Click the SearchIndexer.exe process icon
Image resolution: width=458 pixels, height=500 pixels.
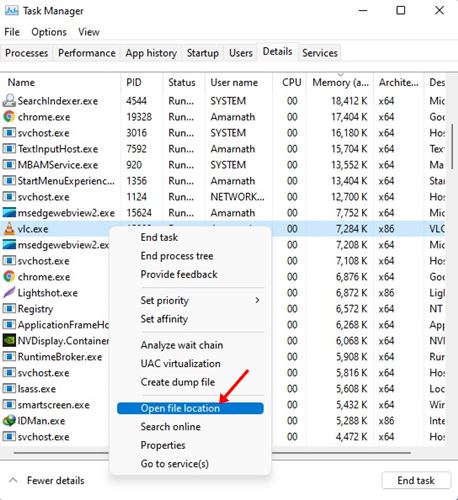9,101
